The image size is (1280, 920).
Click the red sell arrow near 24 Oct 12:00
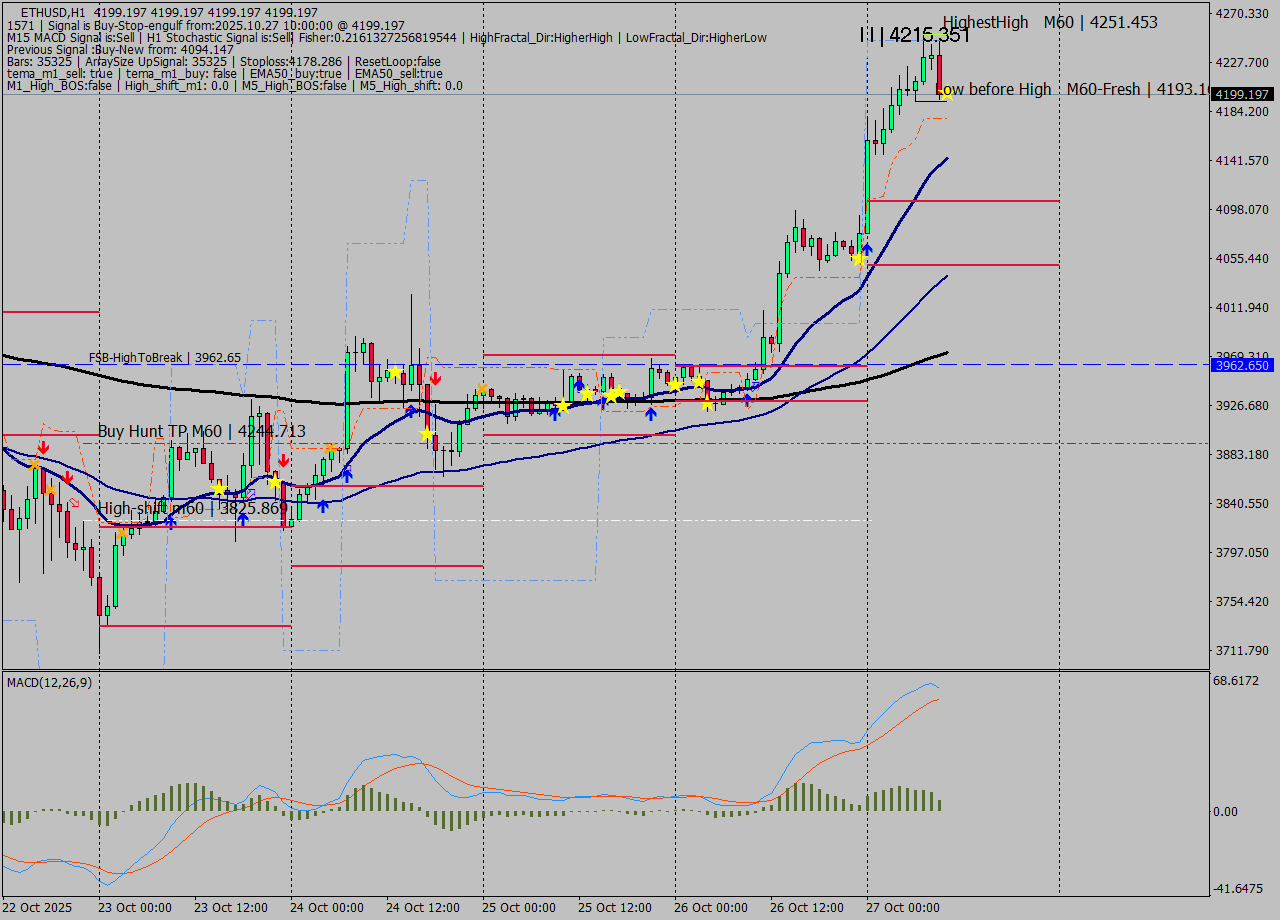coord(435,378)
